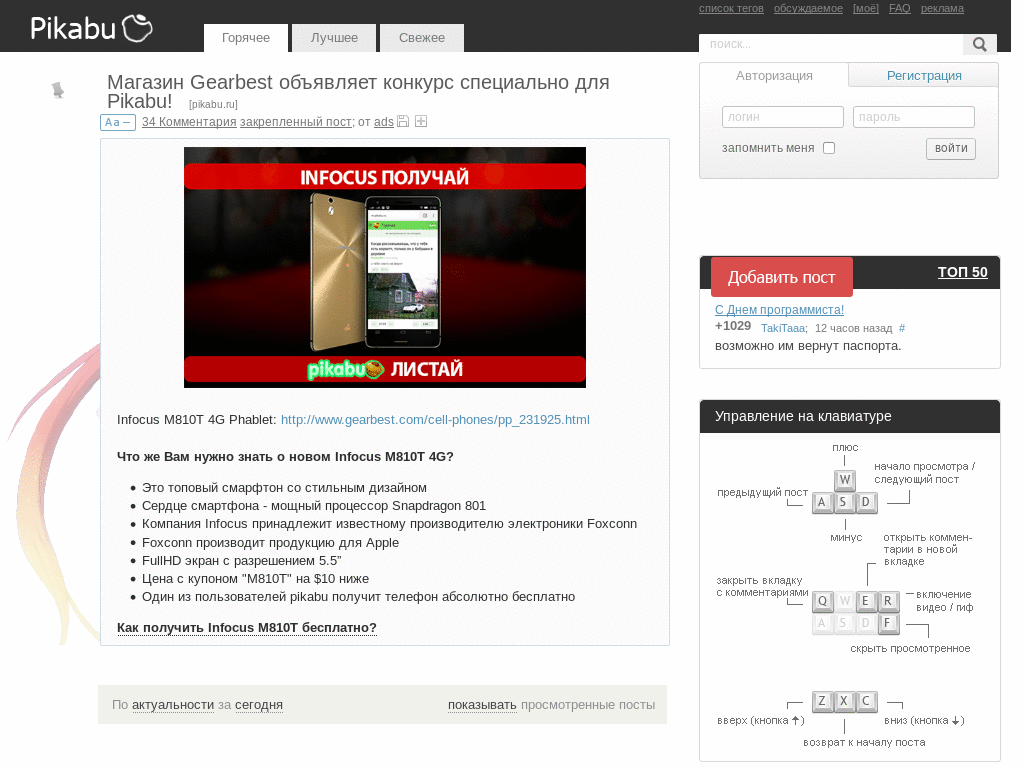Click the Z key icon for вверх
This screenshot has height=768, width=1024.
click(822, 701)
